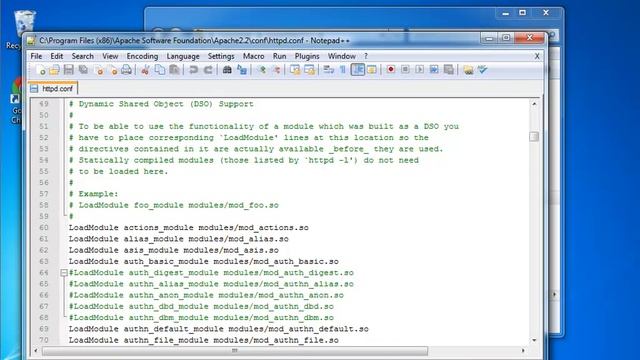This screenshot has height=360, width=640.
Task: Click the '#LoadModule authn_dbd_module' line
Action: pyautogui.click(x=201, y=306)
